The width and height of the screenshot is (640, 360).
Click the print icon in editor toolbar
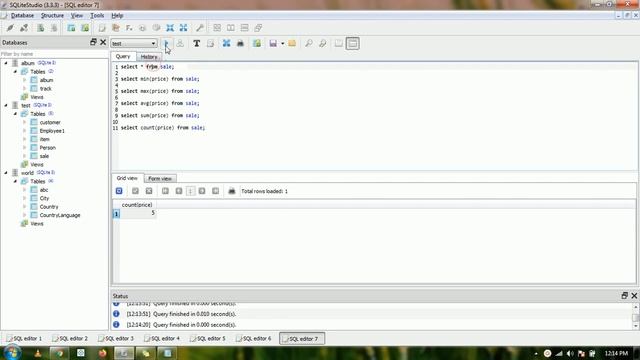[240, 43]
